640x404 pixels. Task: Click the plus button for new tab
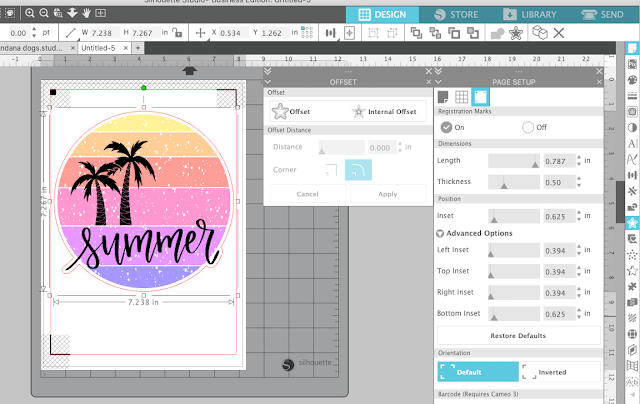point(138,48)
